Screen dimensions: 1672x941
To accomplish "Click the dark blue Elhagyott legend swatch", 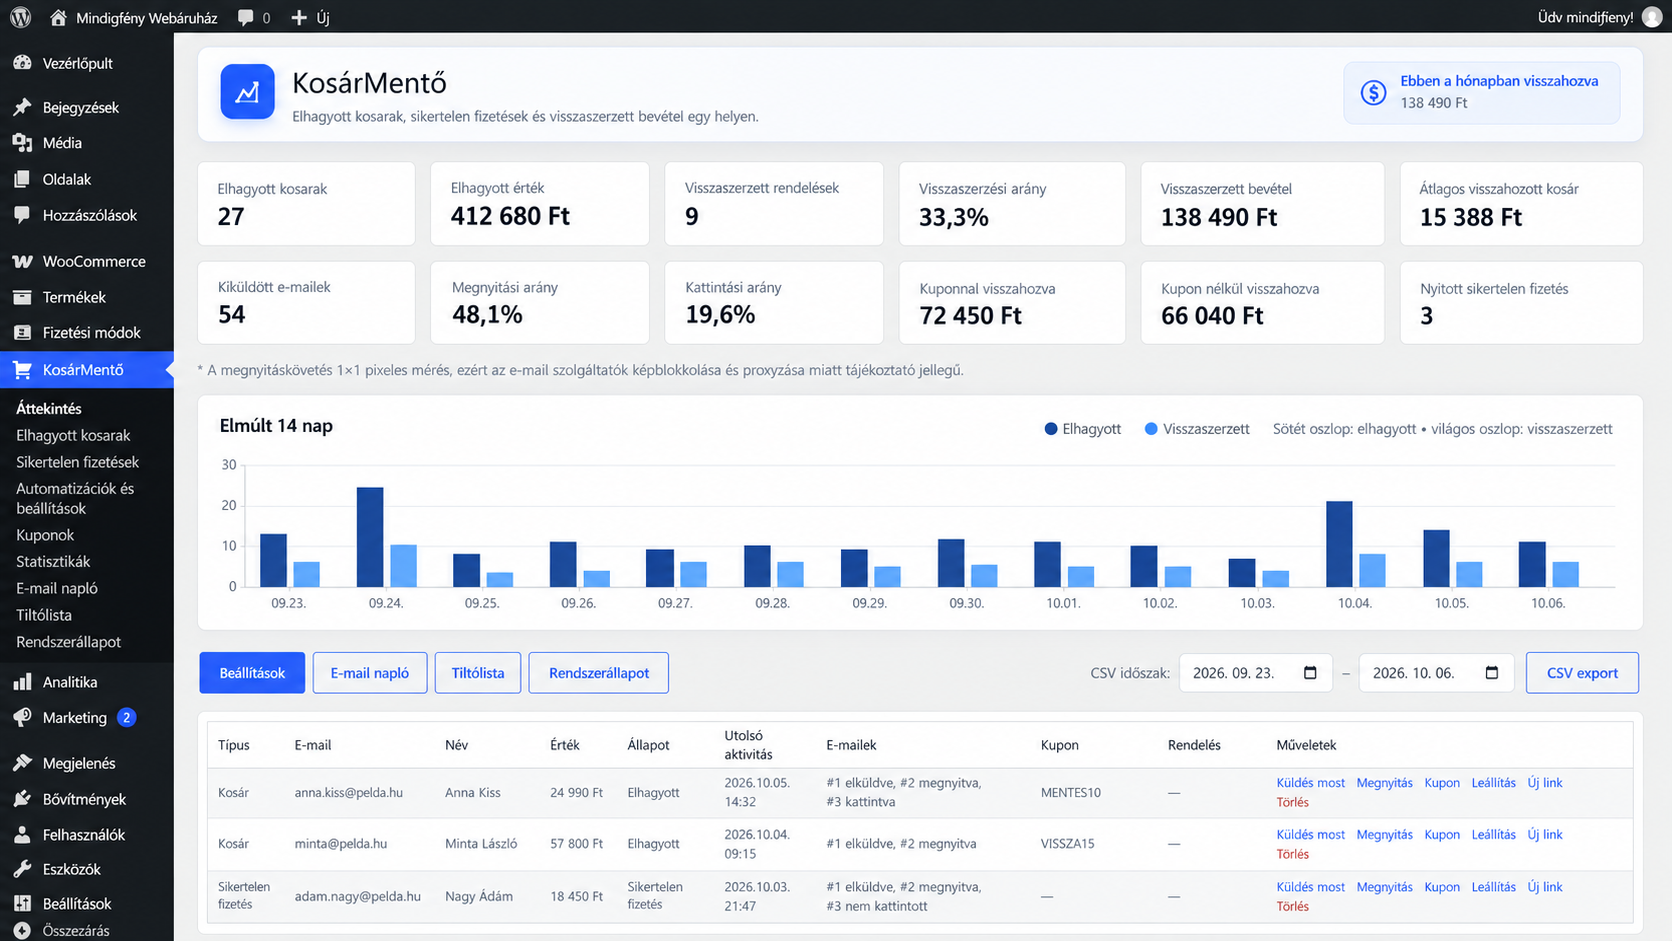I will pos(1051,429).
